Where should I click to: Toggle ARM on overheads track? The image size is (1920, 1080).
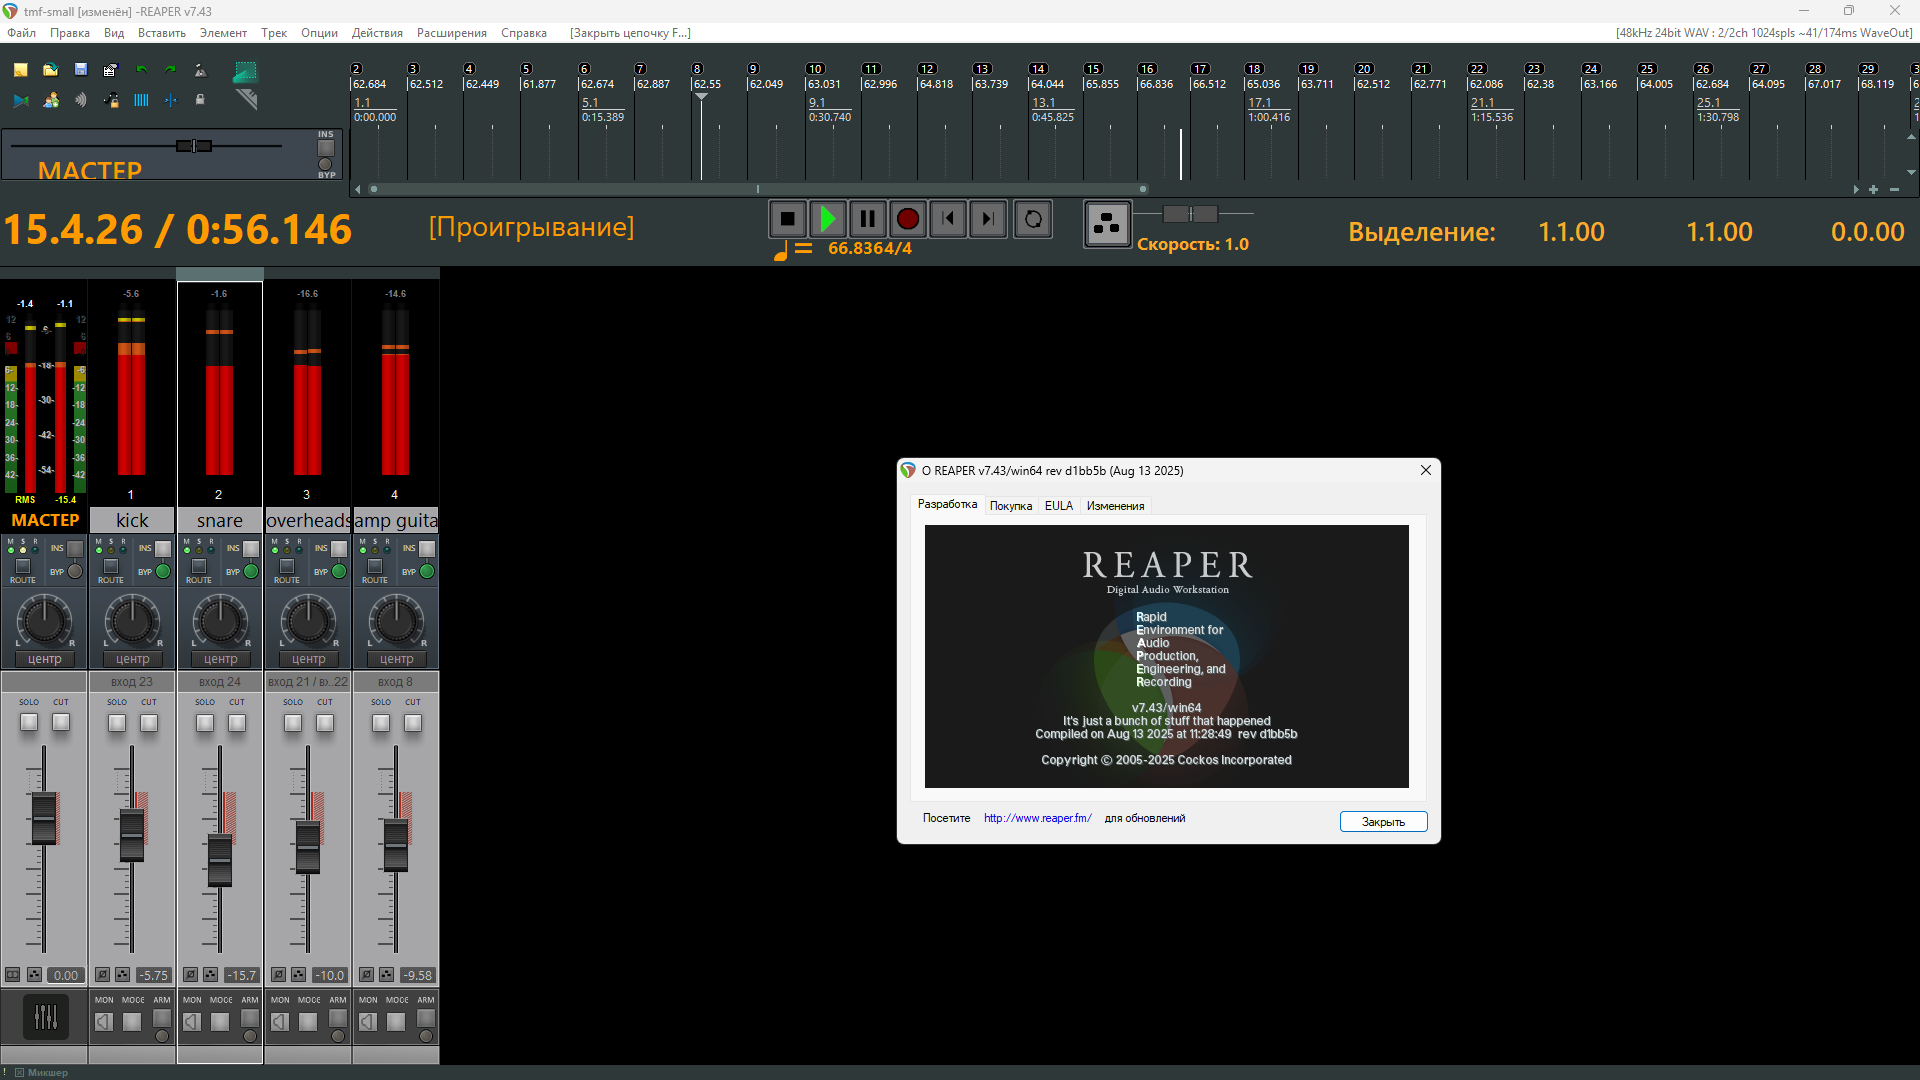pos(338,1019)
